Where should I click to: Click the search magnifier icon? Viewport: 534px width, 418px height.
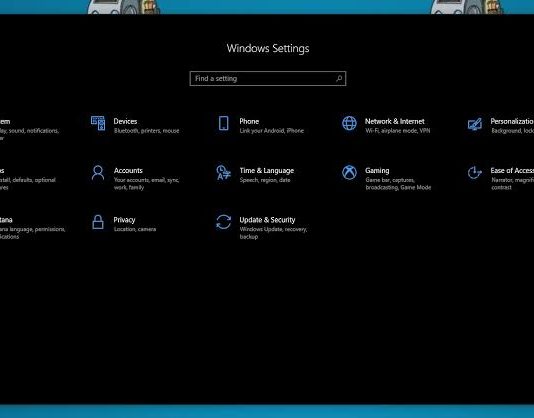click(339, 78)
